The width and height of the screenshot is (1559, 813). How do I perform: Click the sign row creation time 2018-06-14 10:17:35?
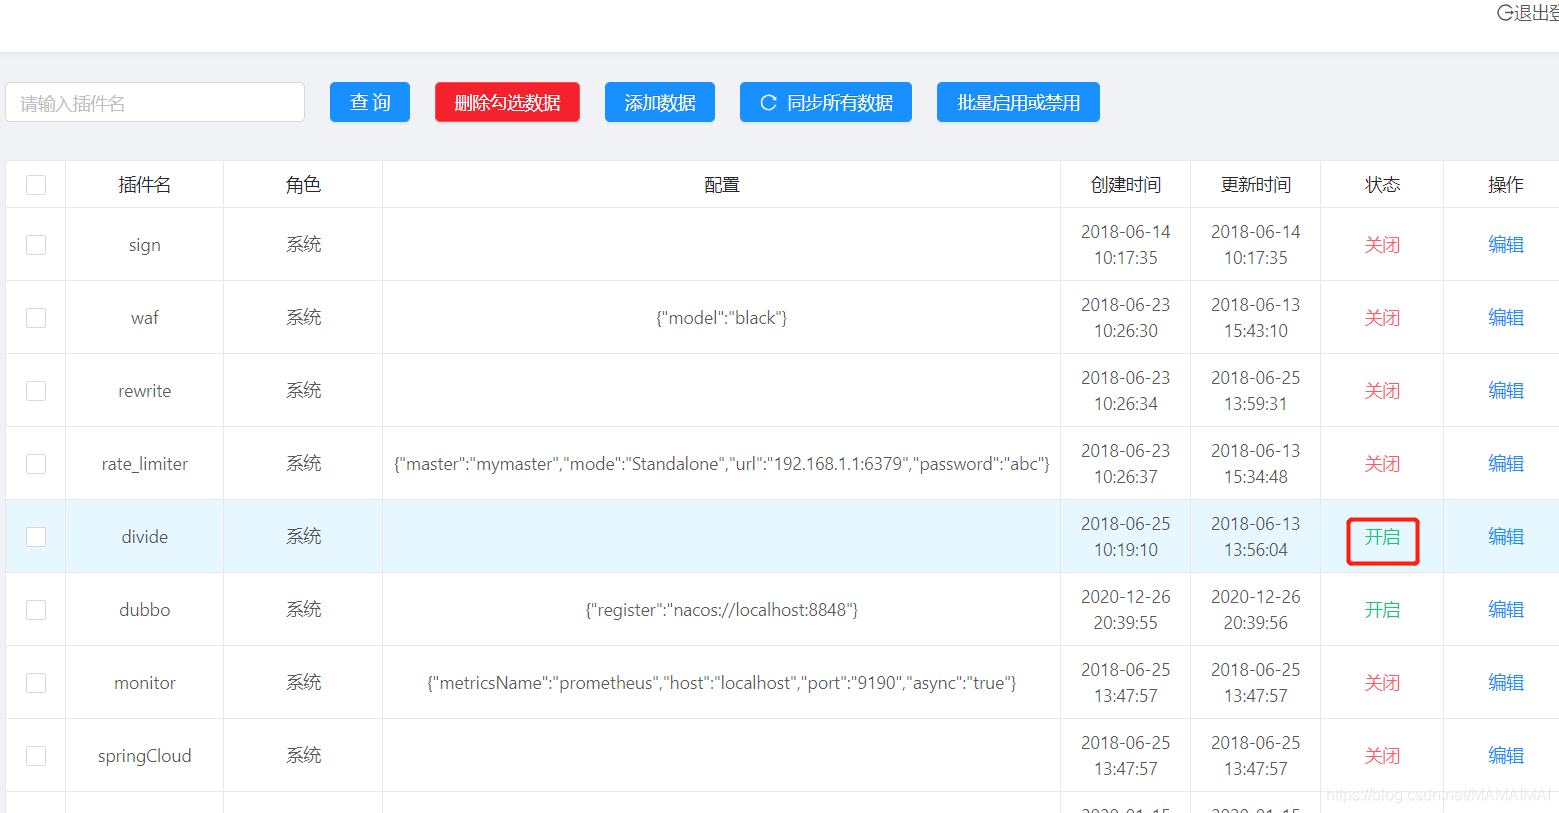(1126, 245)
